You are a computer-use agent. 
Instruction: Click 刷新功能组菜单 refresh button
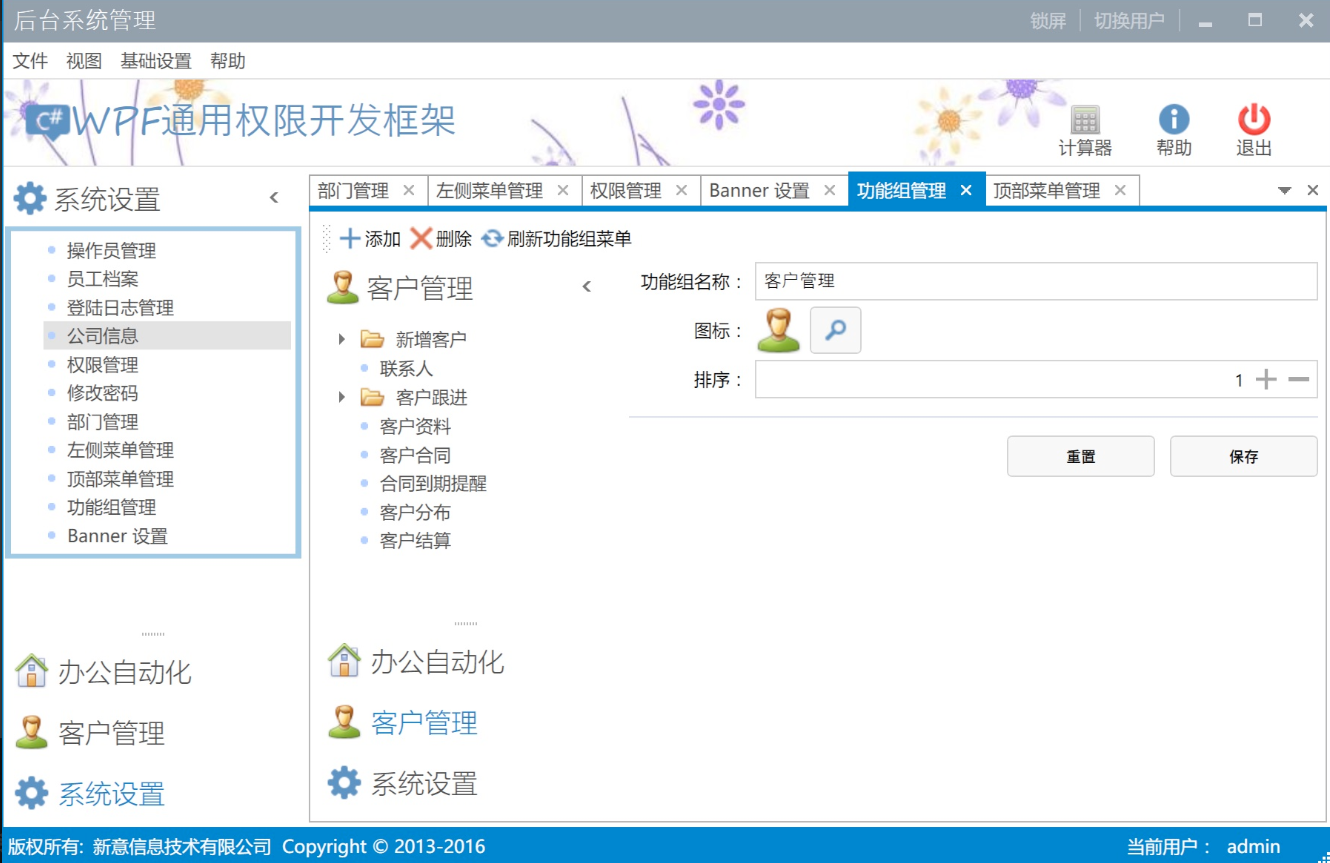click(556, 239)
